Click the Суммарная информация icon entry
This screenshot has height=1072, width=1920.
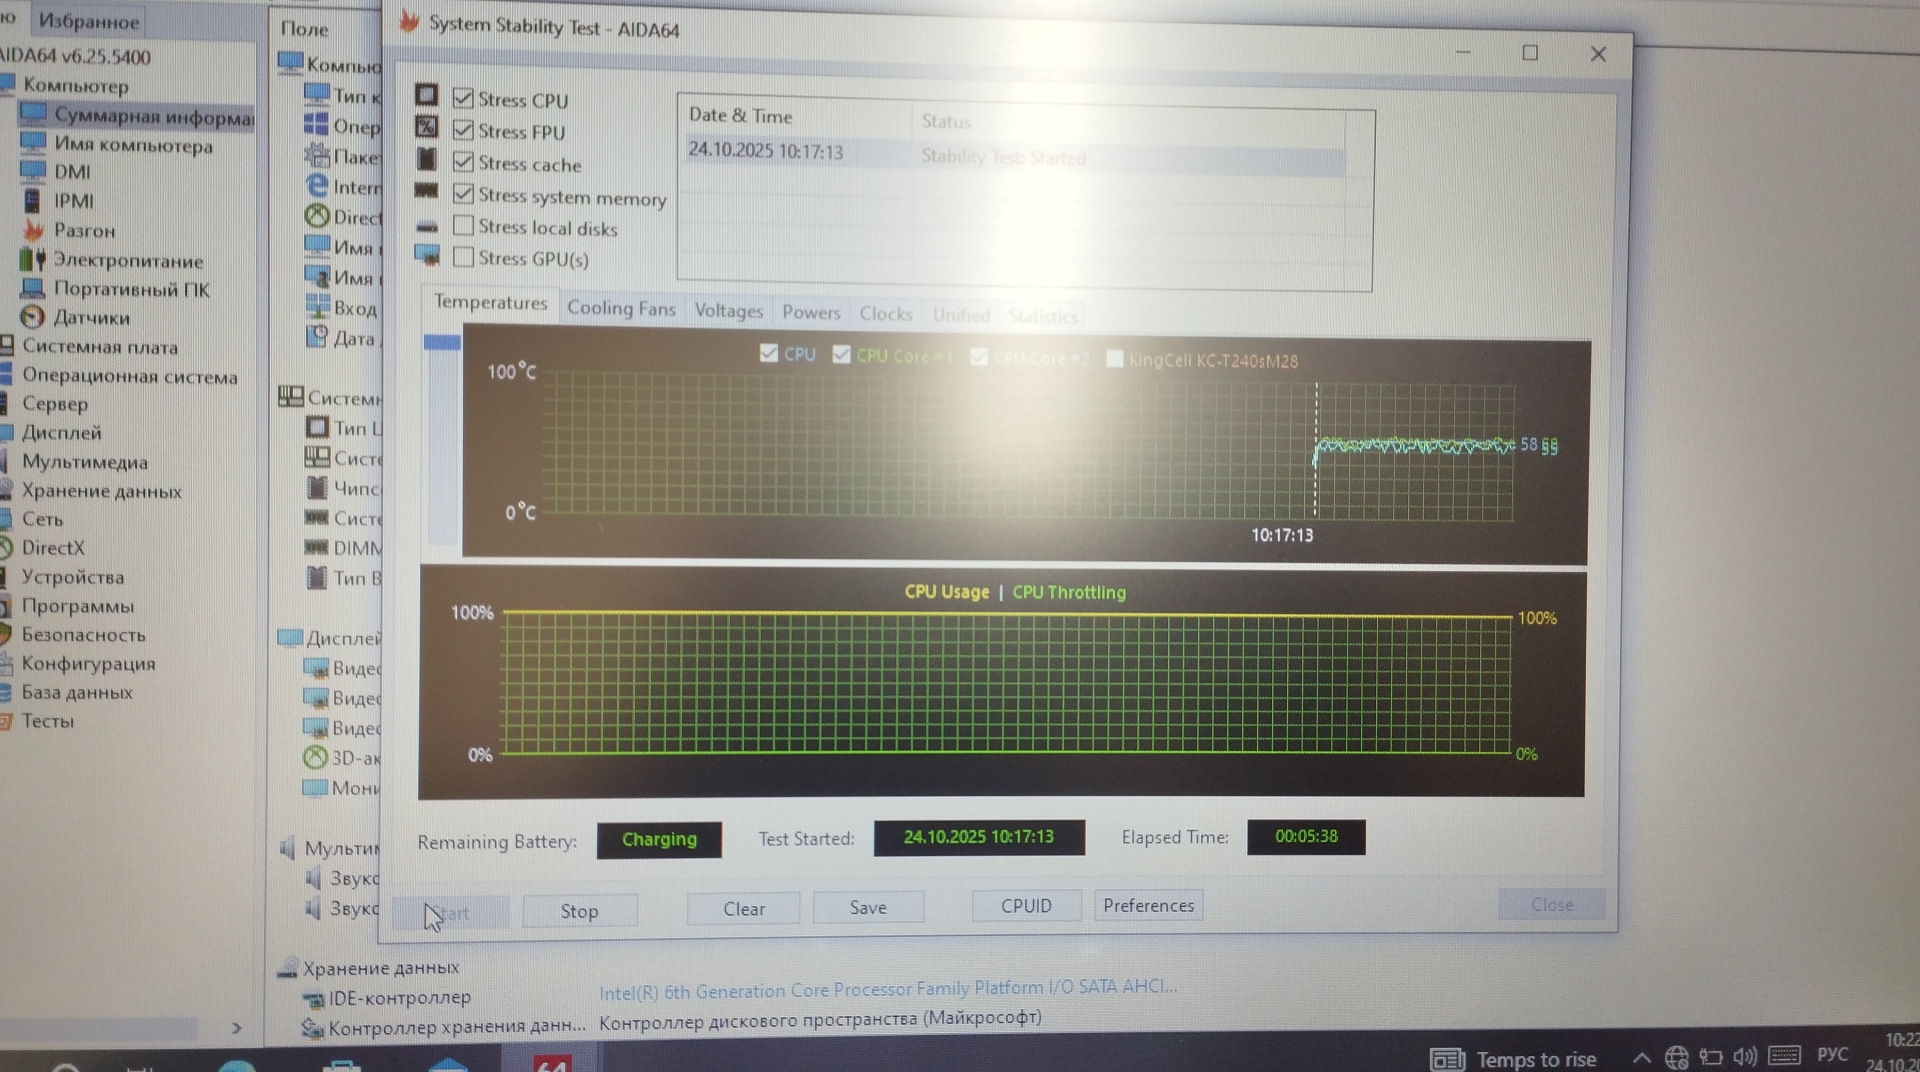coord(33,114)
